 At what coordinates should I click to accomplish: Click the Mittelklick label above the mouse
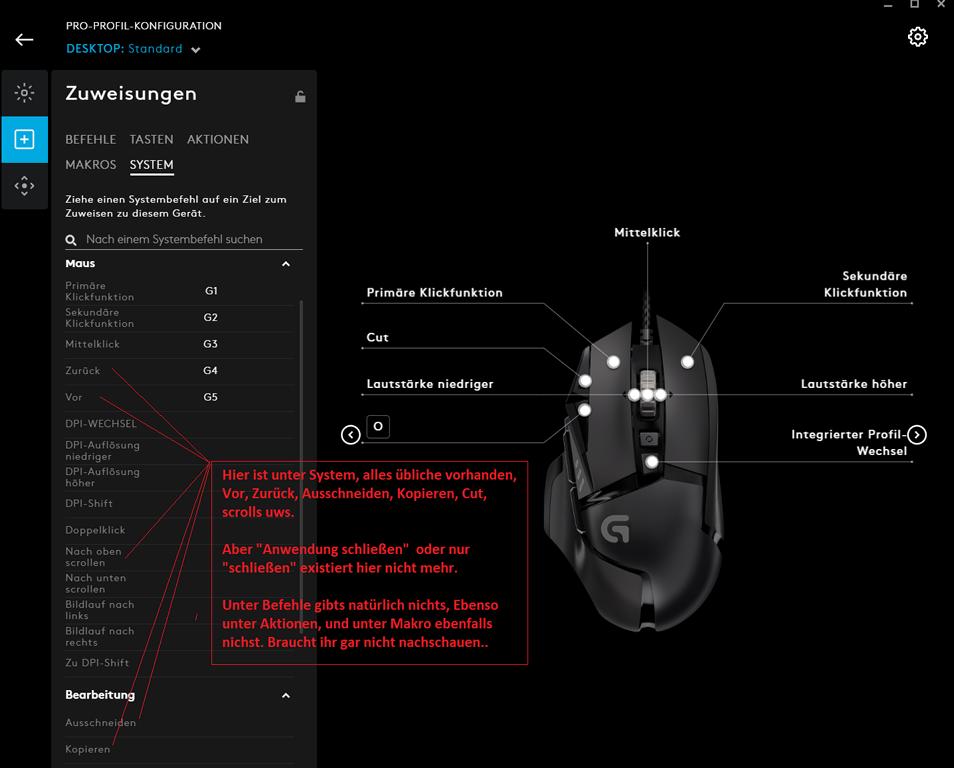[647, 232]
